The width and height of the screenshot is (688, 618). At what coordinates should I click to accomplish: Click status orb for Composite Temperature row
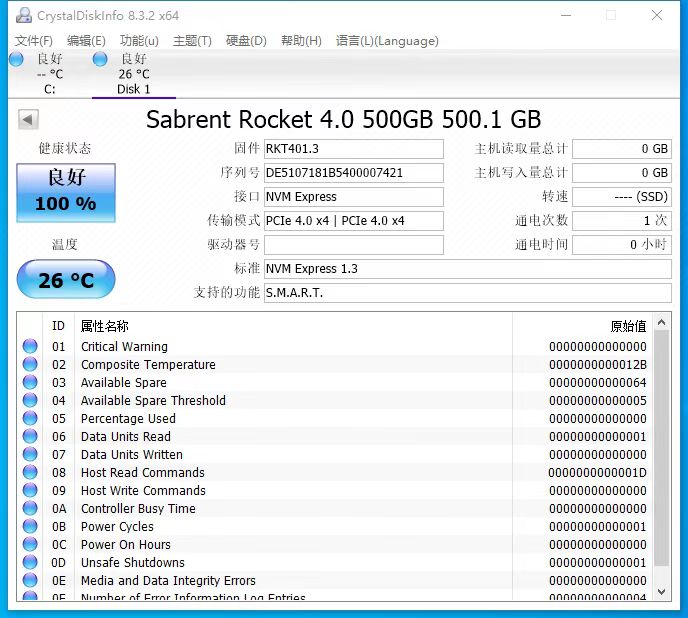[30, 364]
